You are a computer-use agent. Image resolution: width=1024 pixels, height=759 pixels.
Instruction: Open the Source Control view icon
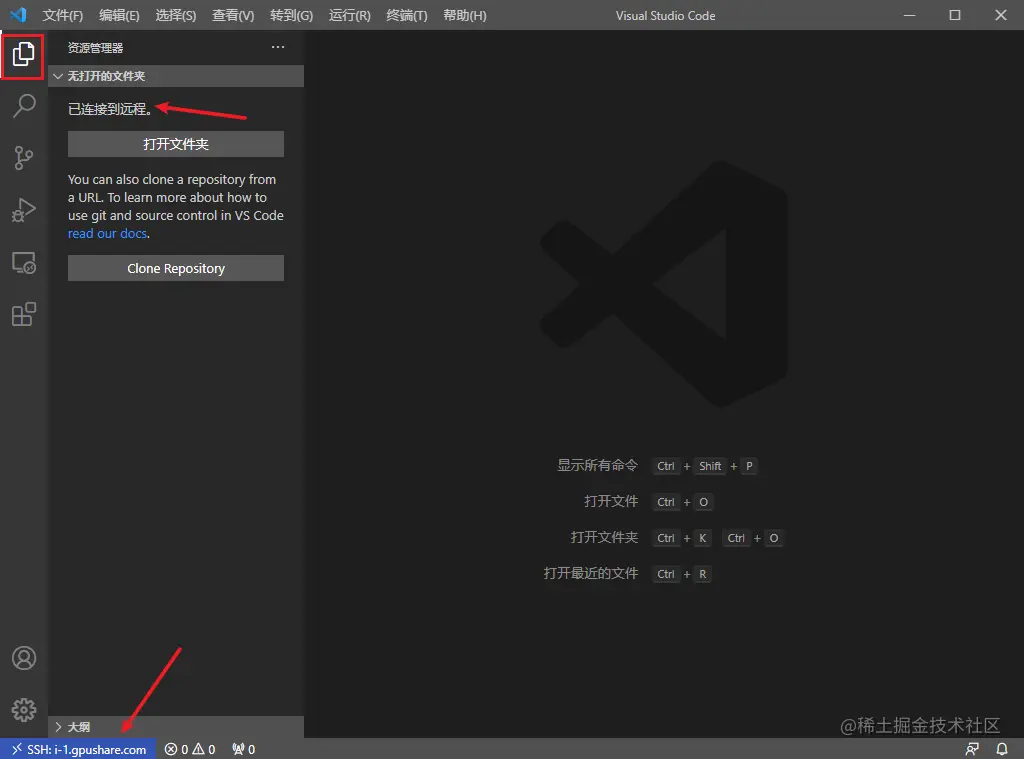(24, 157)
